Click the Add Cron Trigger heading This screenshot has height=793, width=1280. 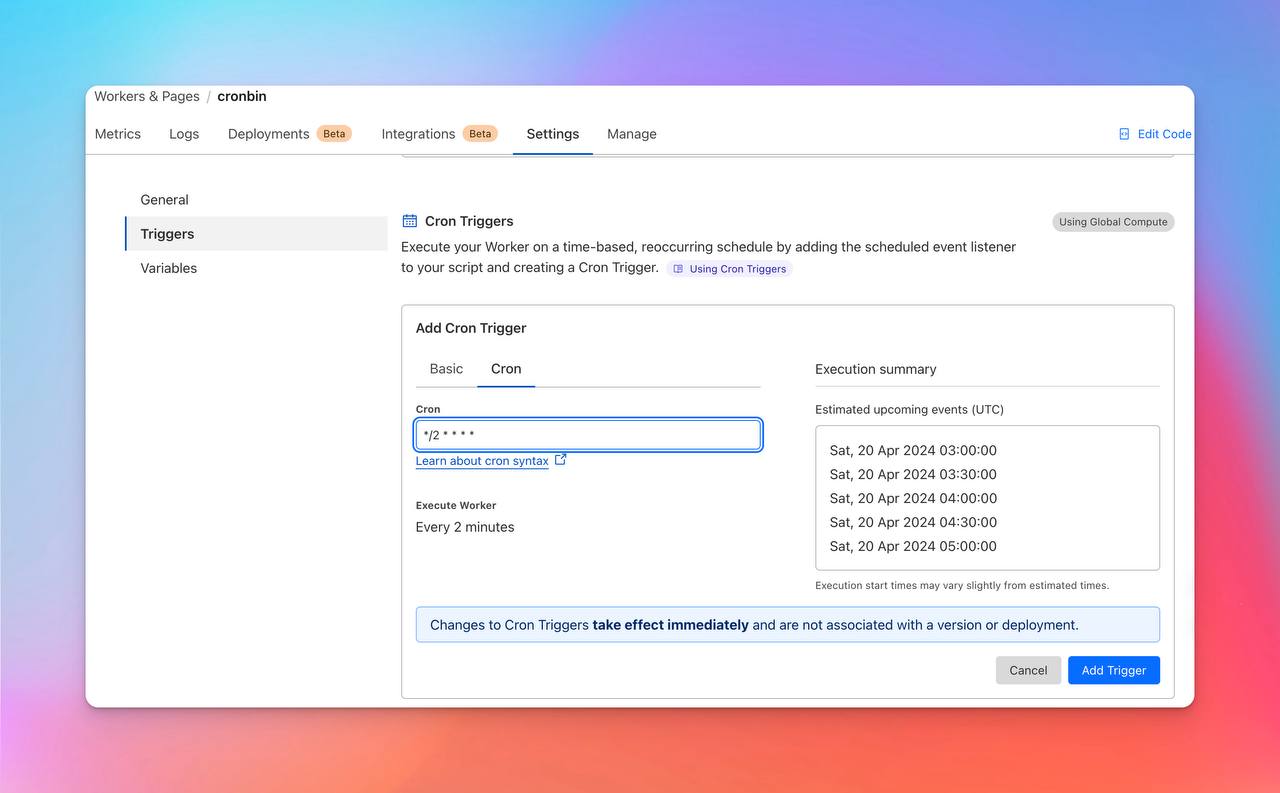pos(471,328)
